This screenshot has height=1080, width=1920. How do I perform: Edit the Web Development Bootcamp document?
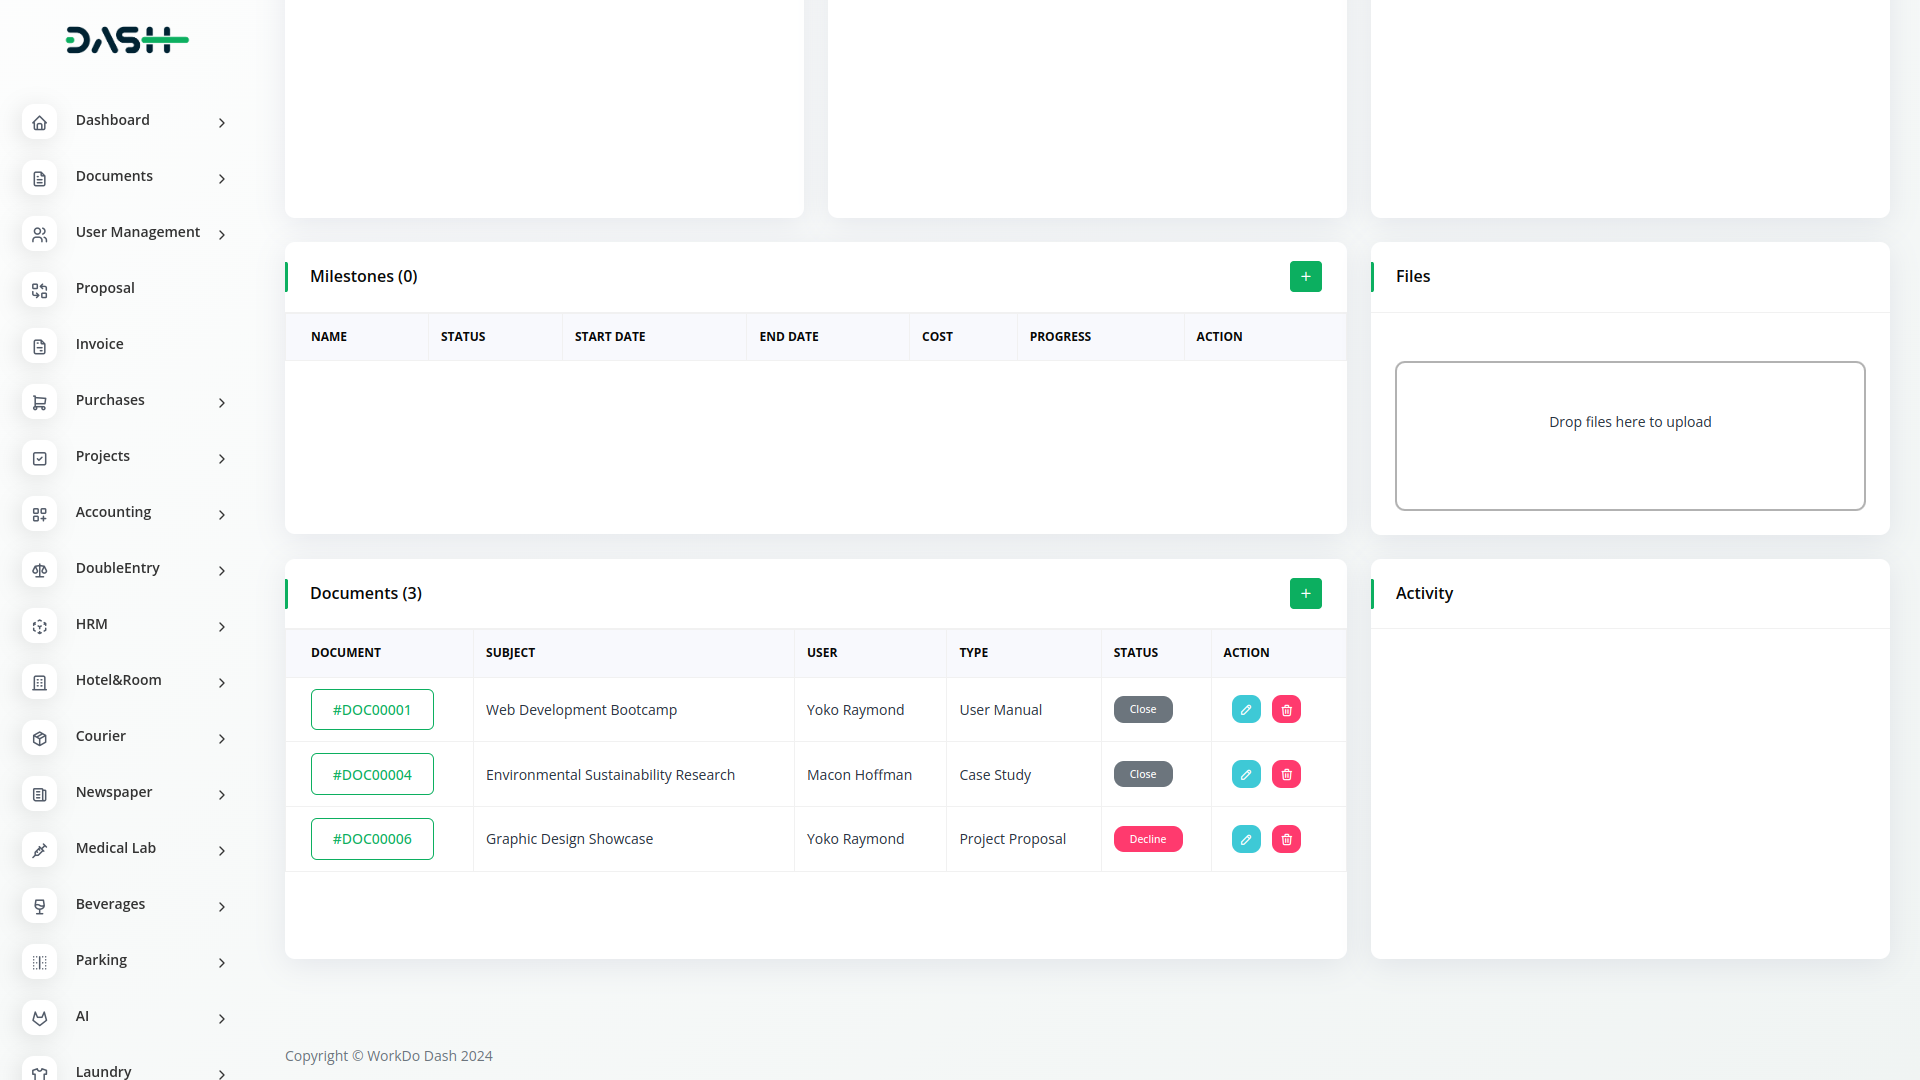1246,710
